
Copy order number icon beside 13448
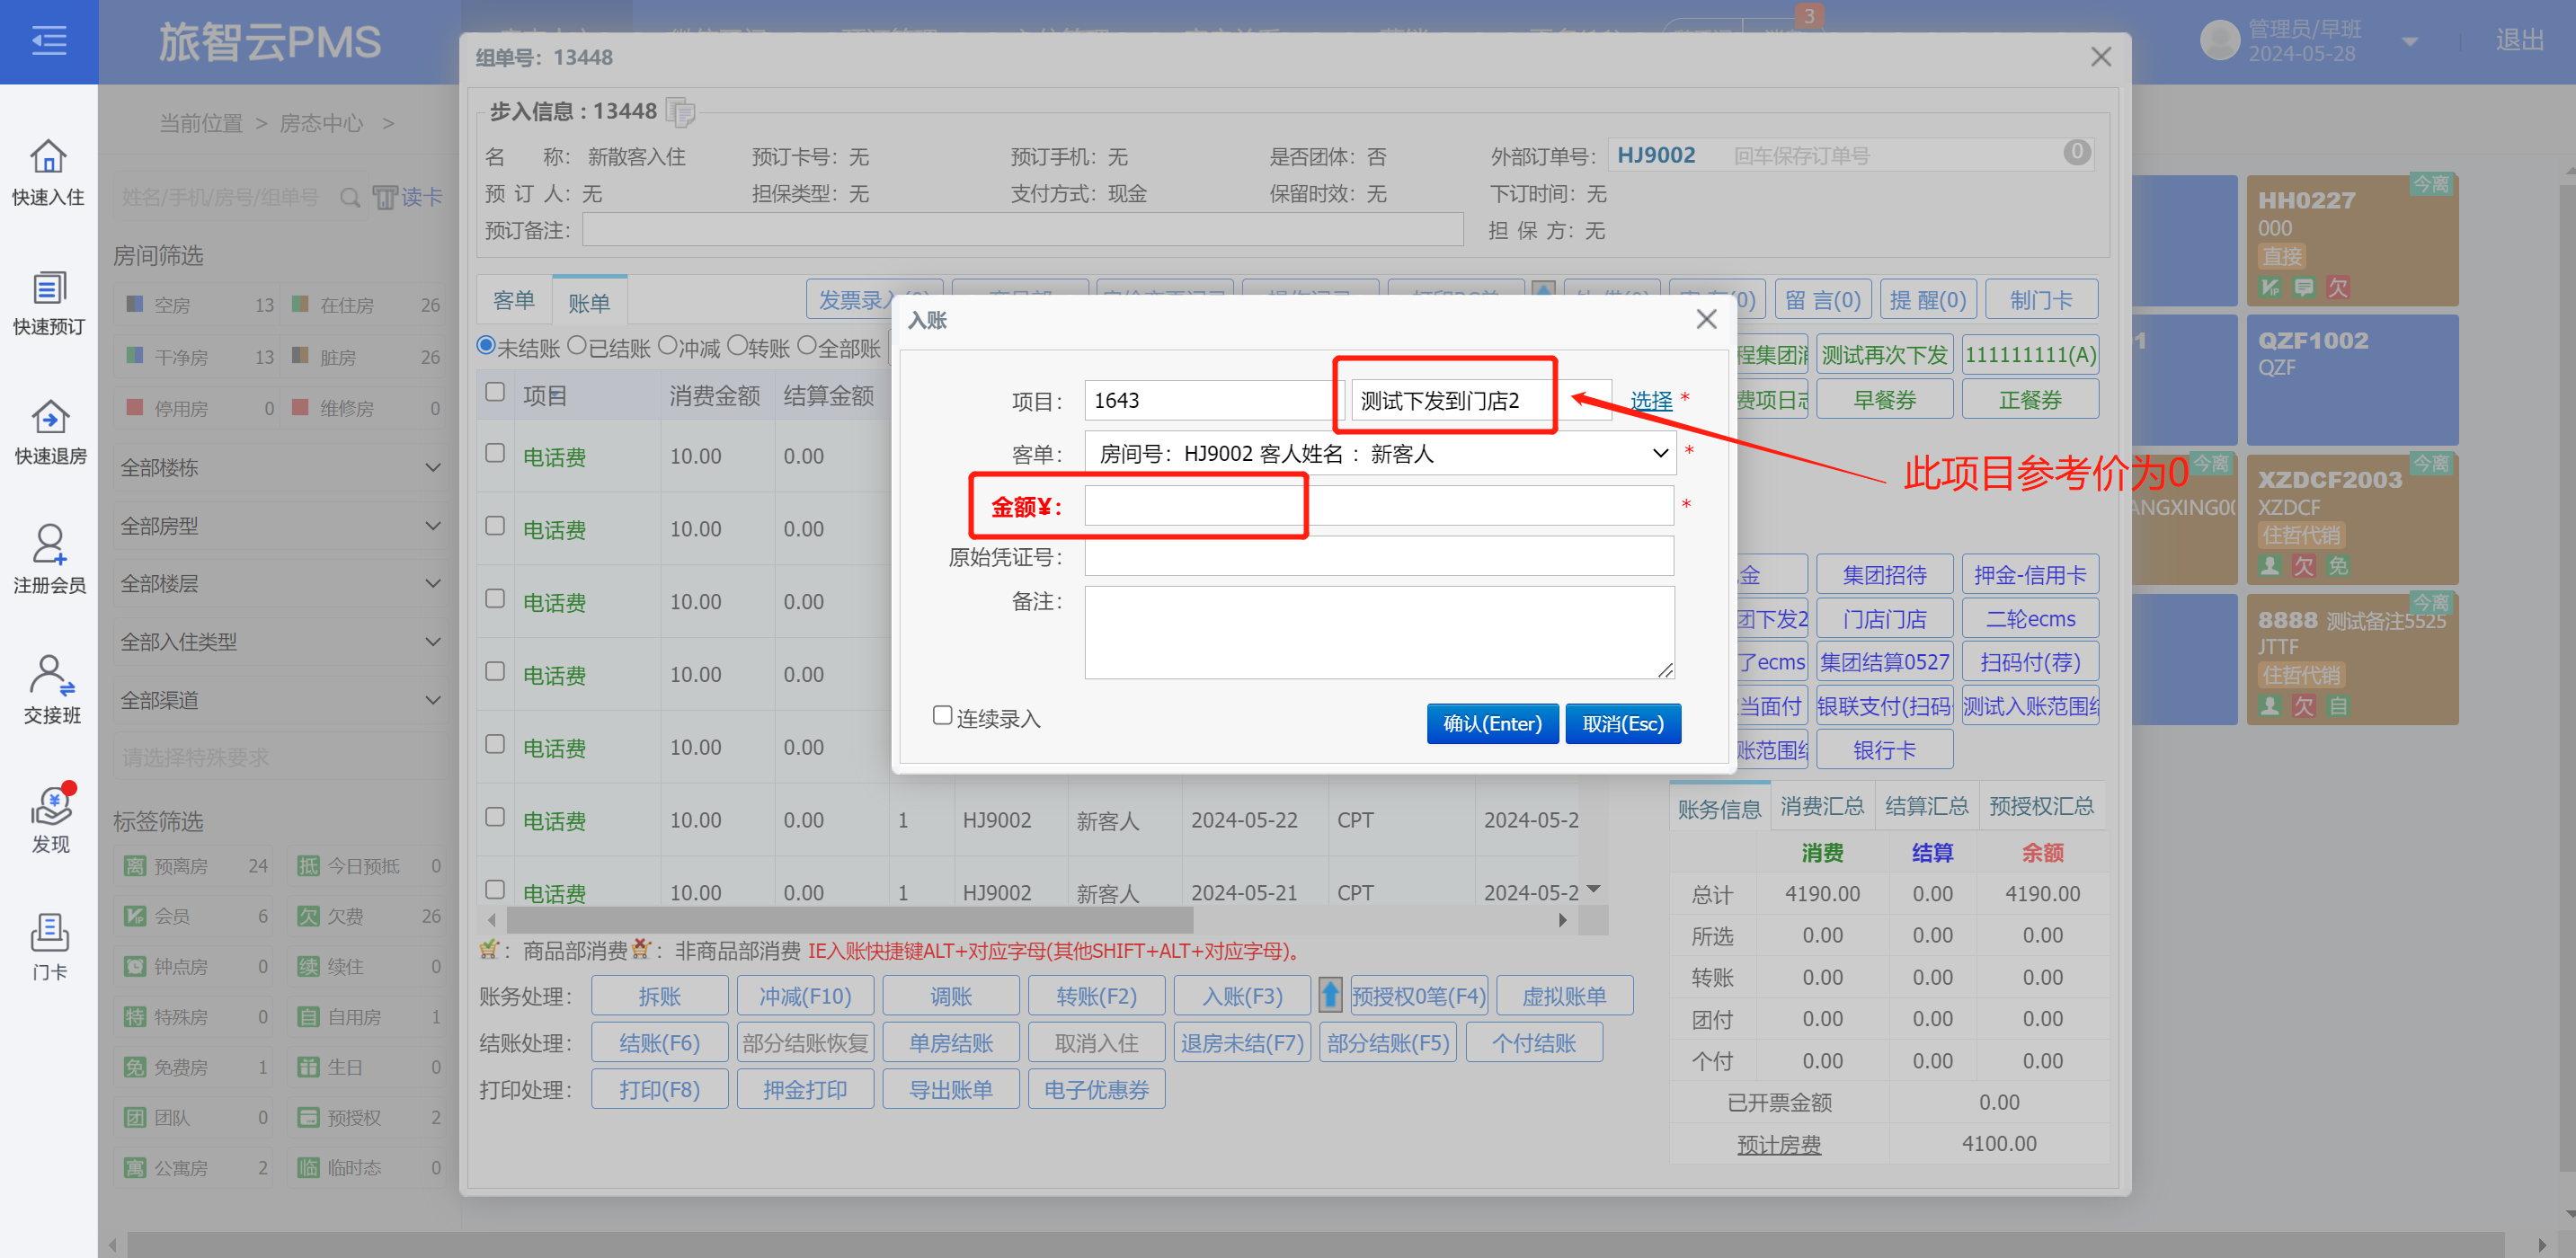(681, 111)
